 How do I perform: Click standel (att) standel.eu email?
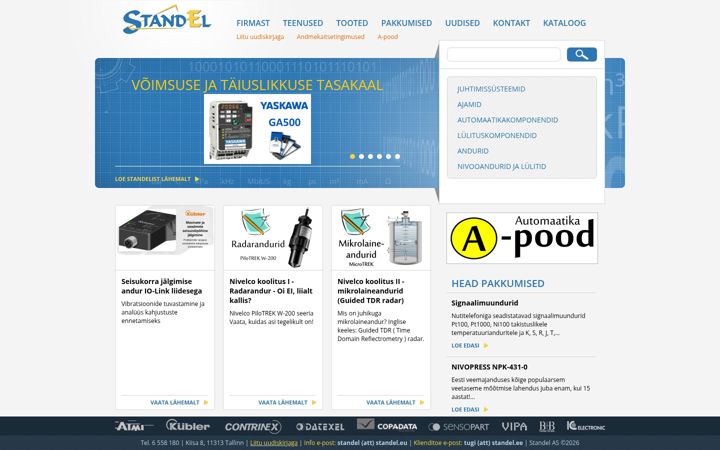pos(372,443)
